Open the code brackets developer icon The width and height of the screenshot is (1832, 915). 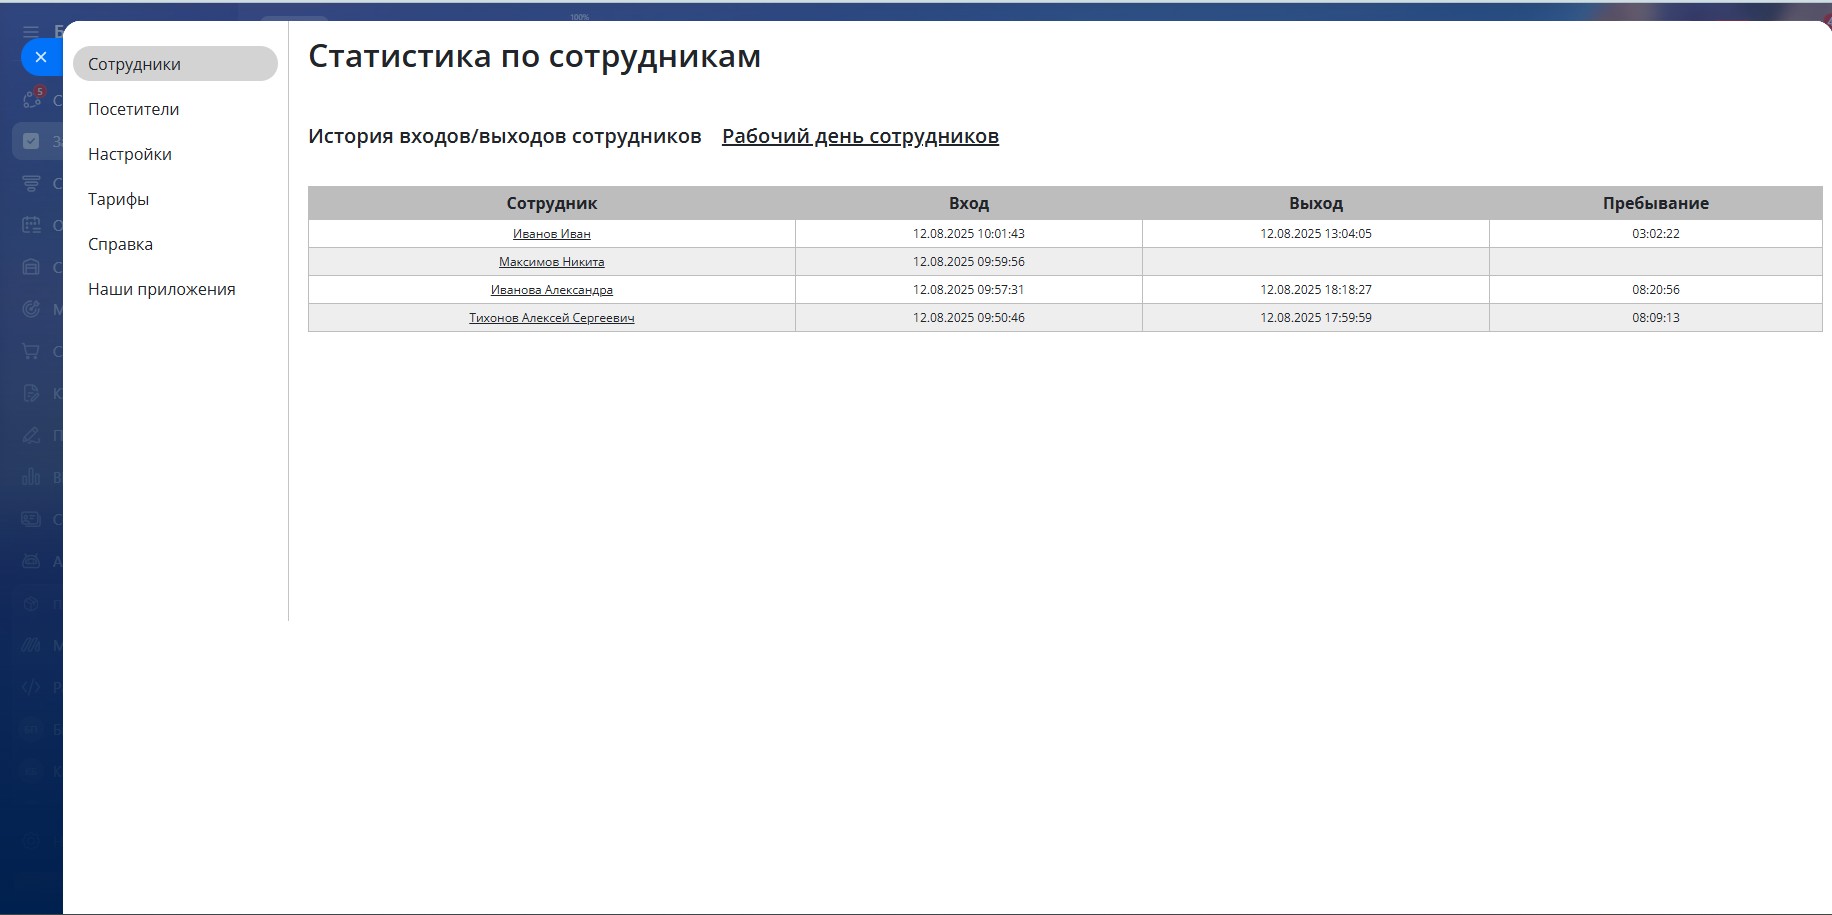click(31, 687)
